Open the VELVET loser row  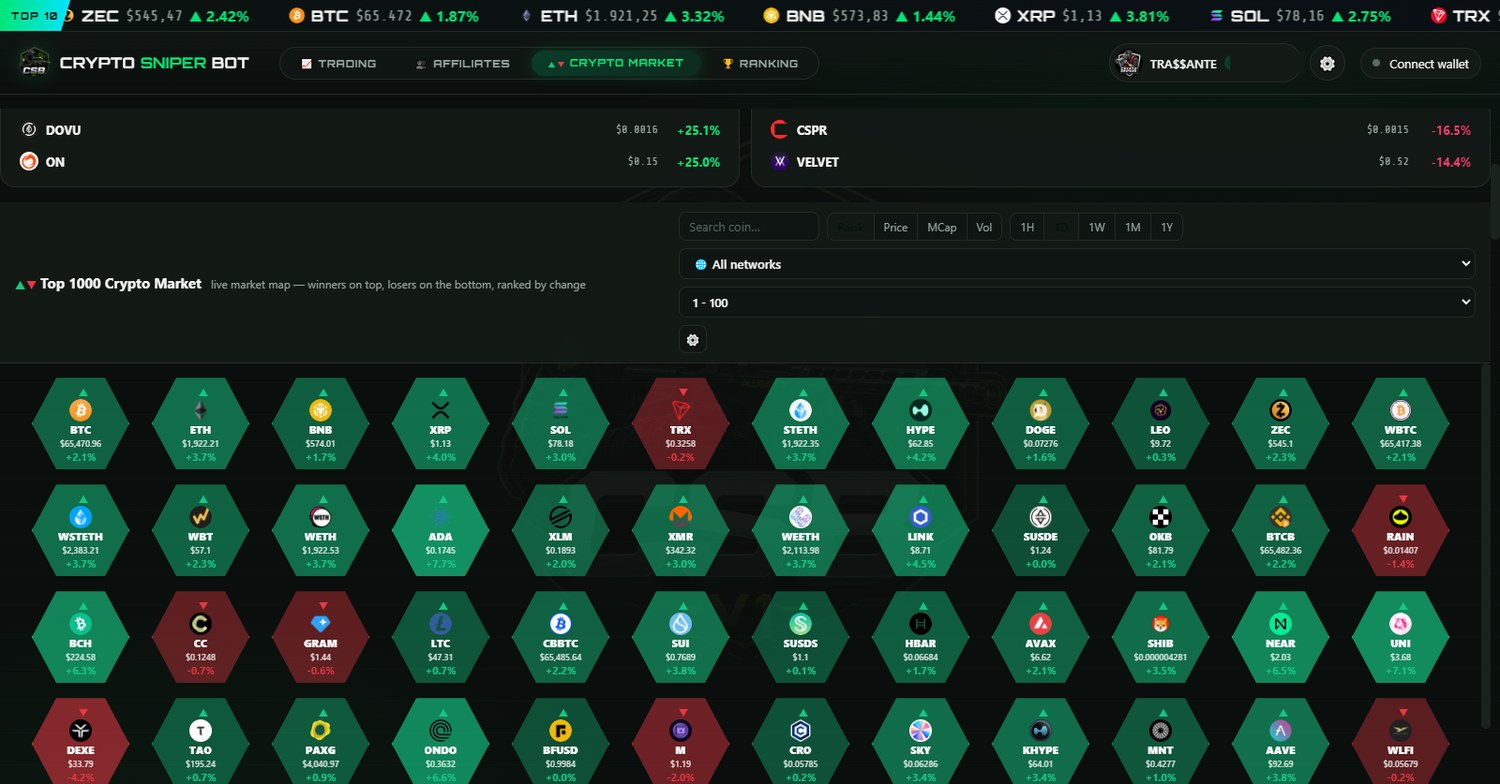[1120, 162]
